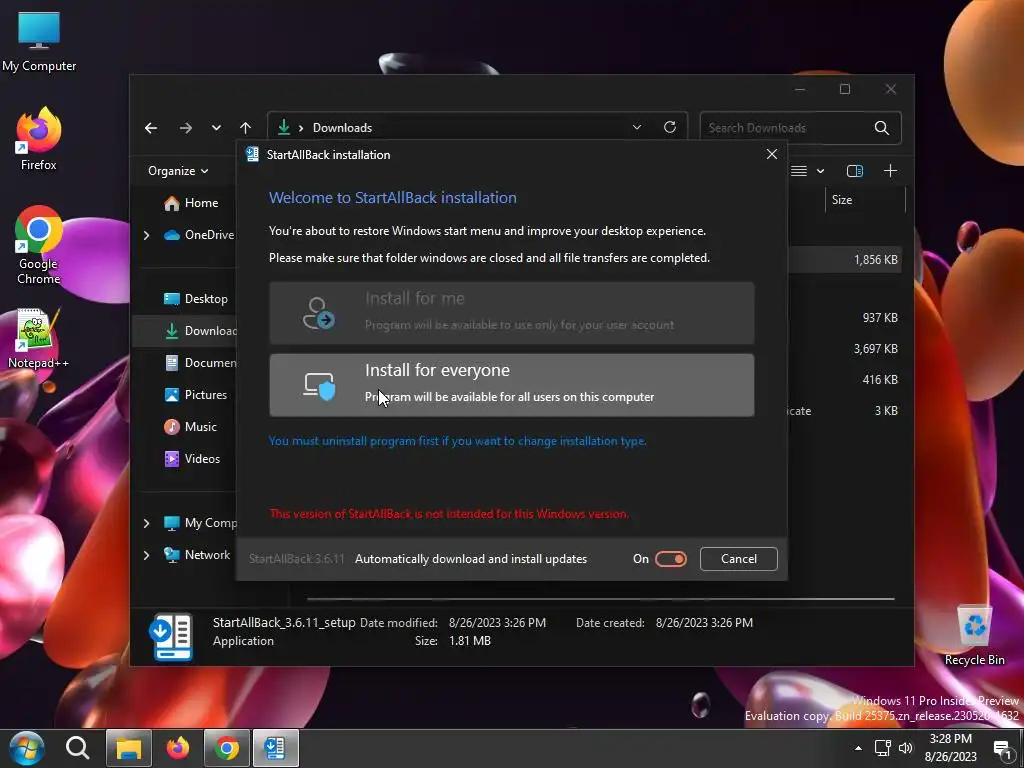This screenshot has width=1024, height=768.
Task: Launch Chrome from the taskbar
Action: 227,748
